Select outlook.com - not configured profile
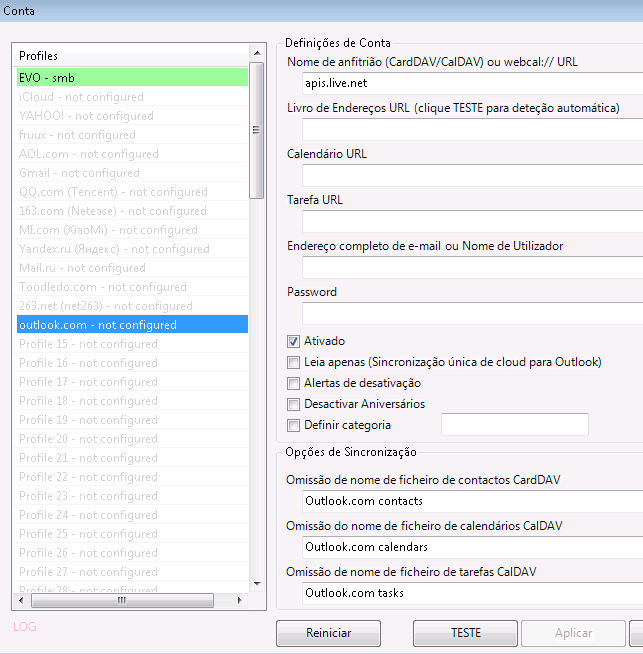643x654 pixels. tap(132, 324)
